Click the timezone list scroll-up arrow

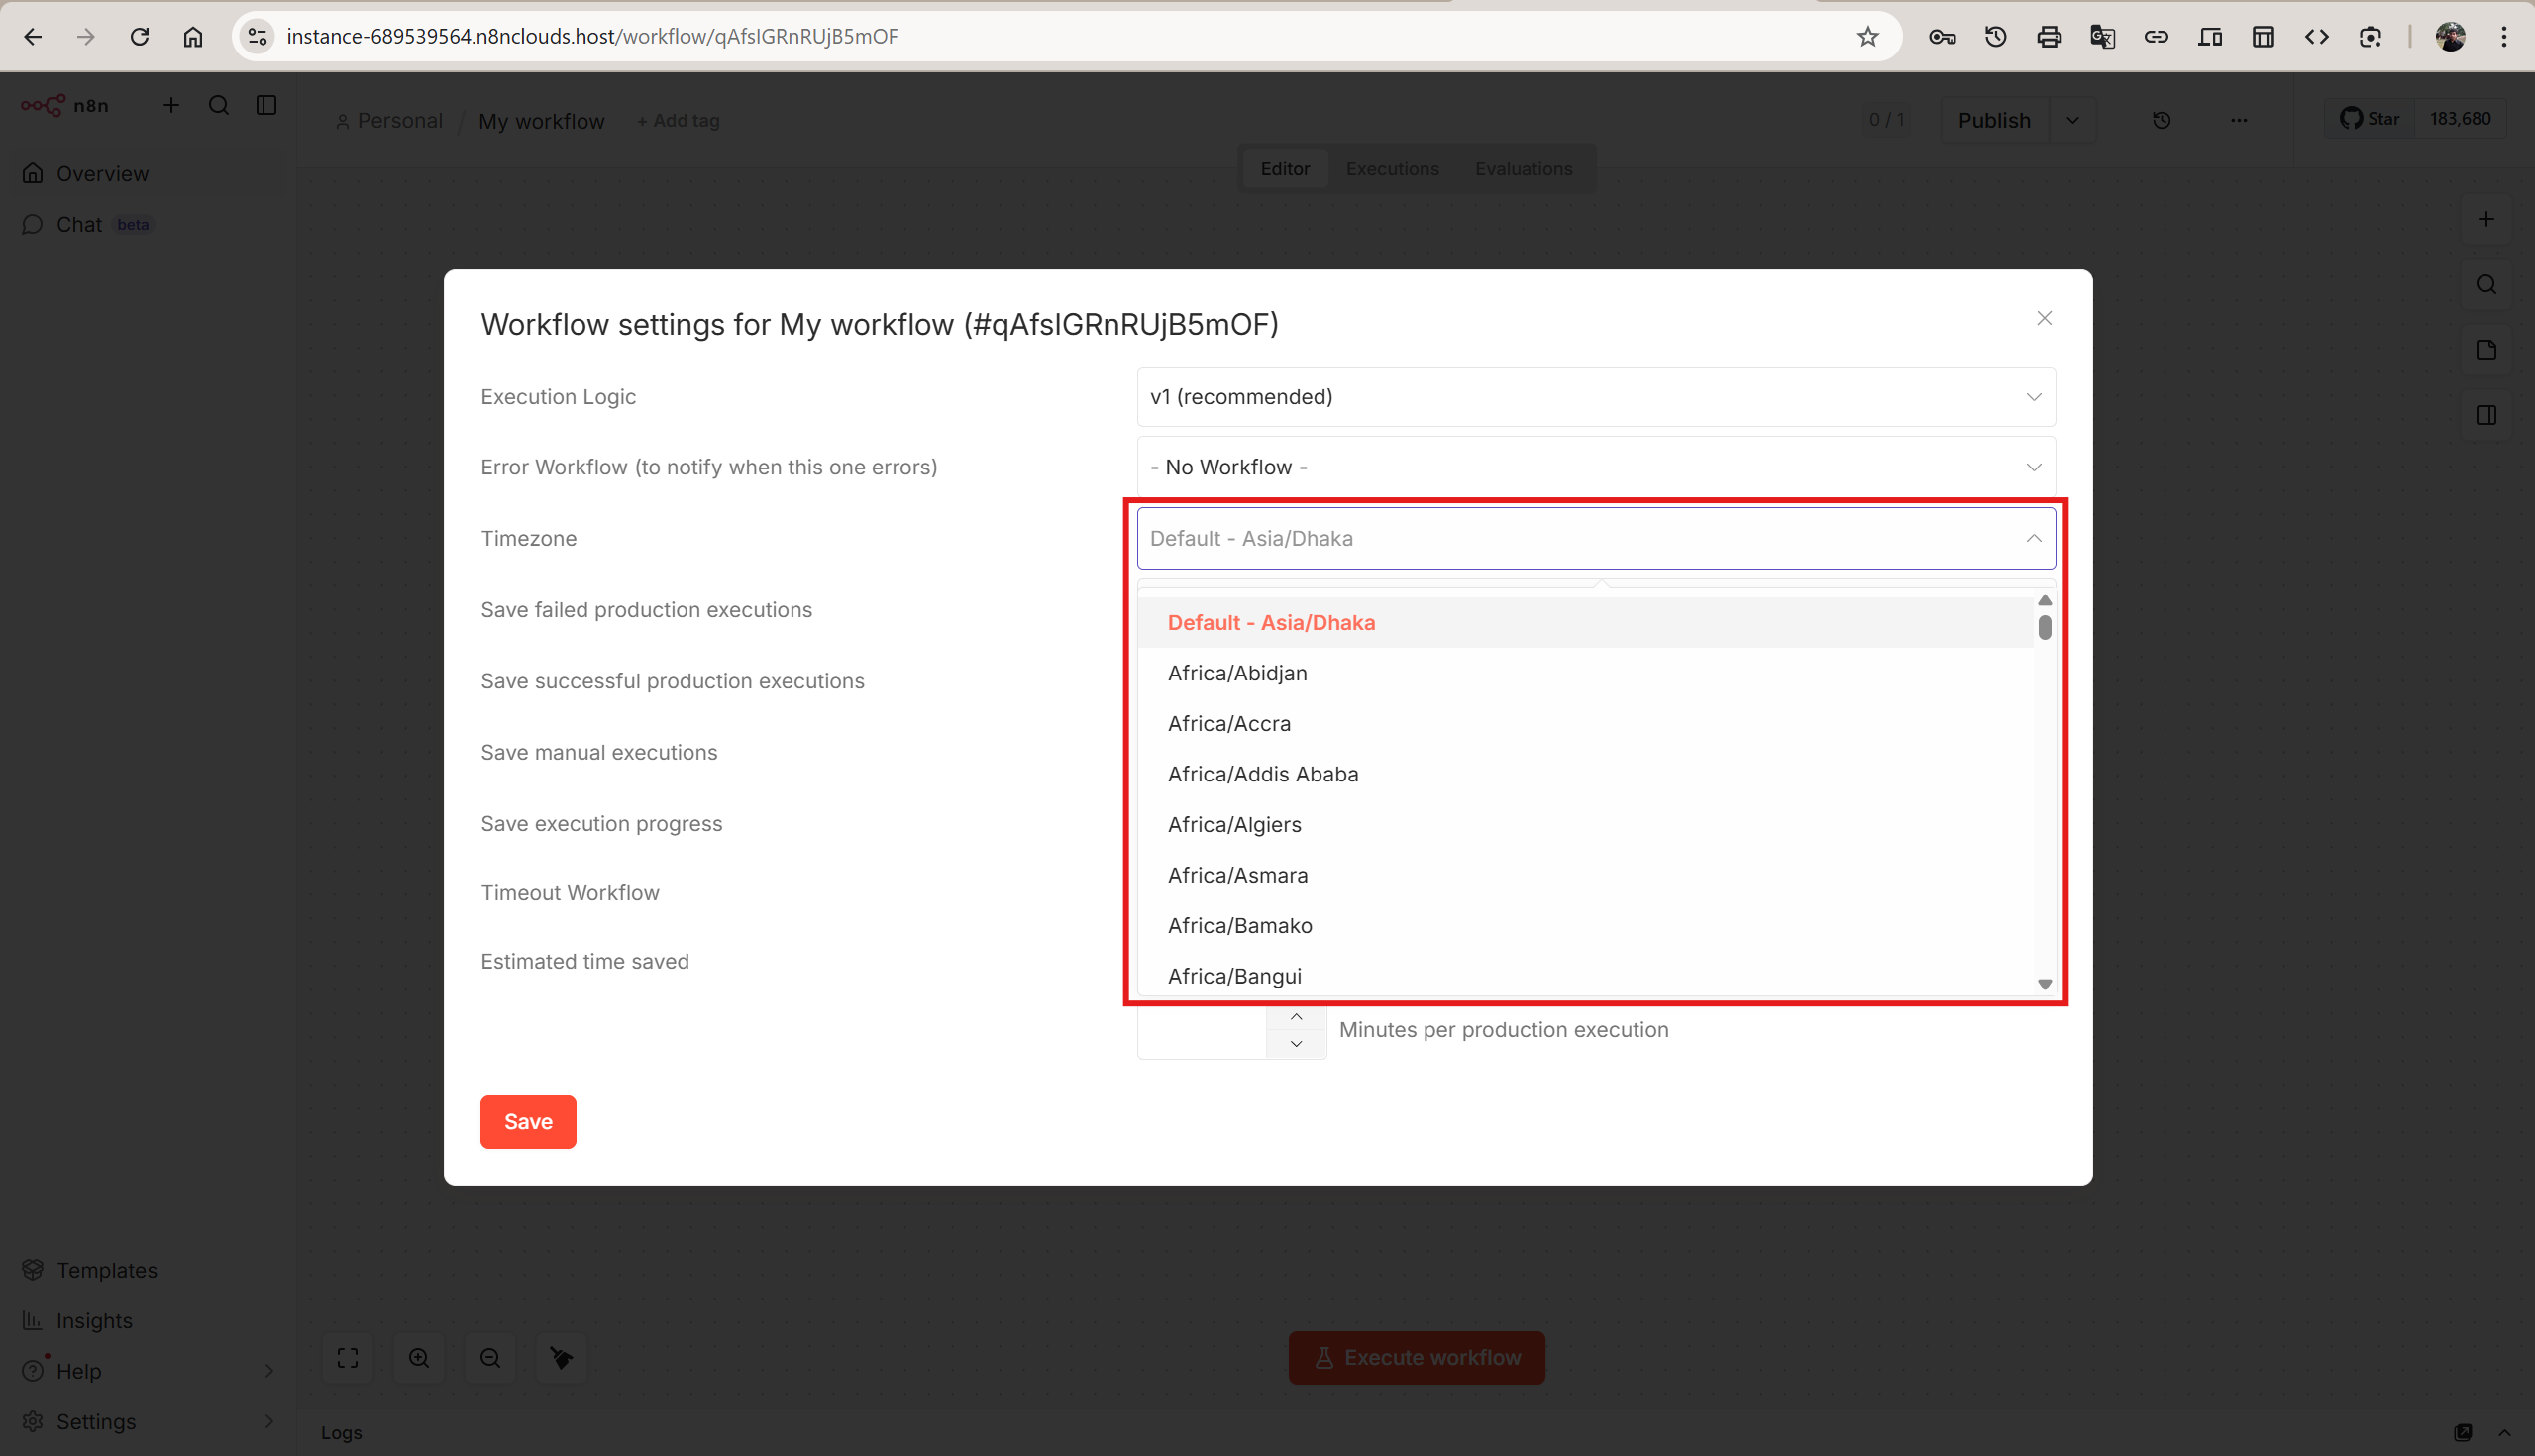[2044, 600]
